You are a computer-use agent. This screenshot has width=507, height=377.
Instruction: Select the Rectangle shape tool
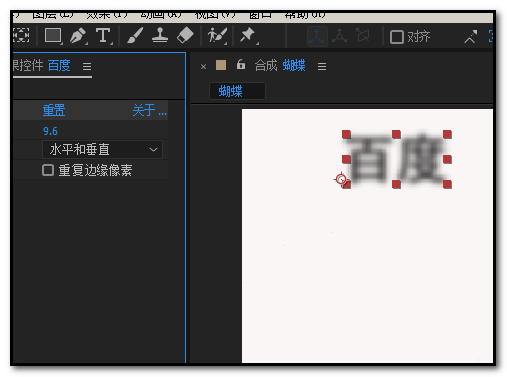[53, 35]
